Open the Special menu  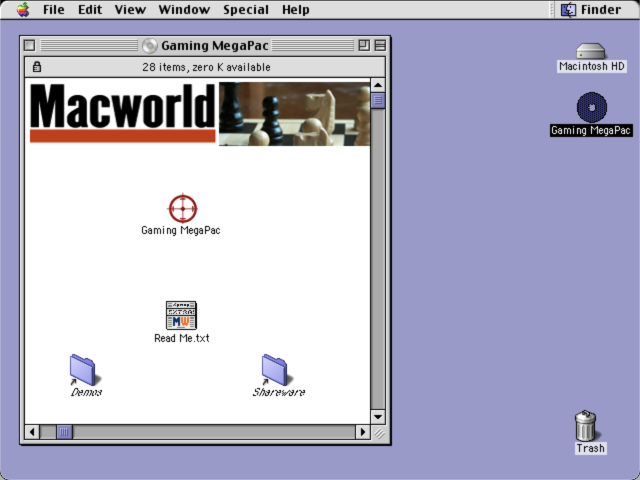tap(246, 9)
